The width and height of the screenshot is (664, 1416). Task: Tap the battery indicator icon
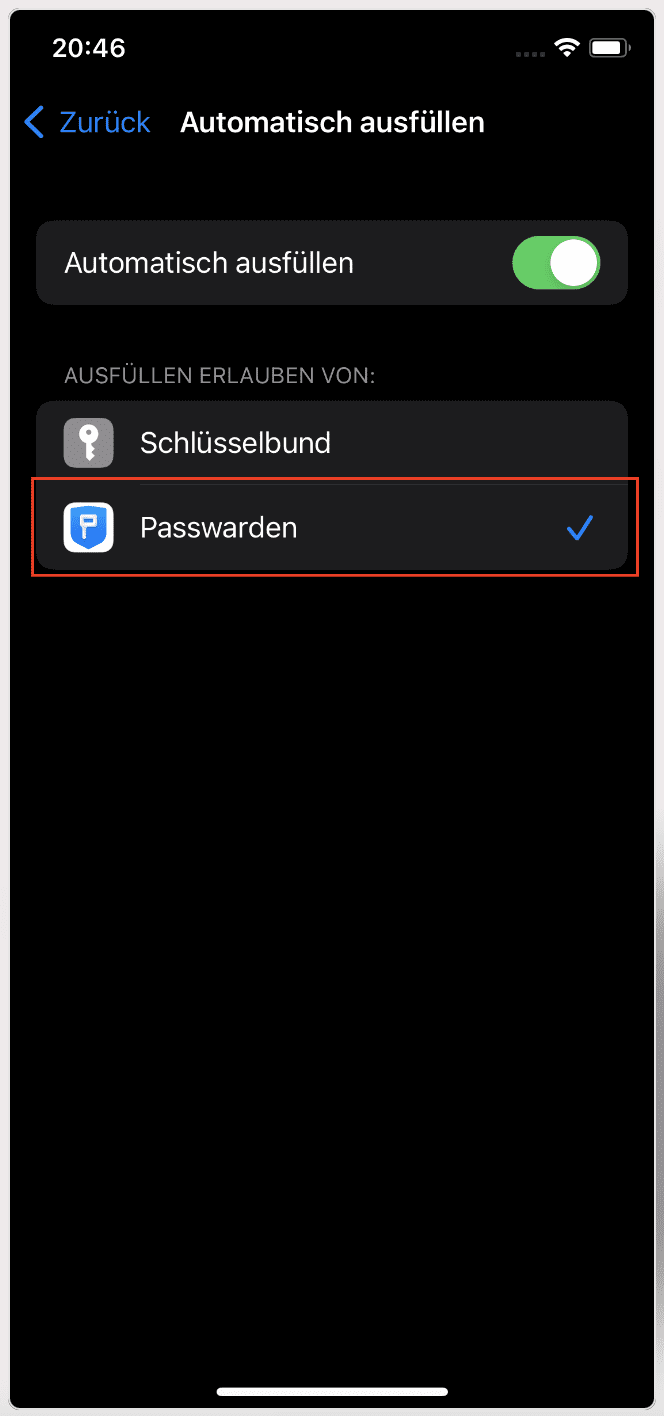[607, 48]
